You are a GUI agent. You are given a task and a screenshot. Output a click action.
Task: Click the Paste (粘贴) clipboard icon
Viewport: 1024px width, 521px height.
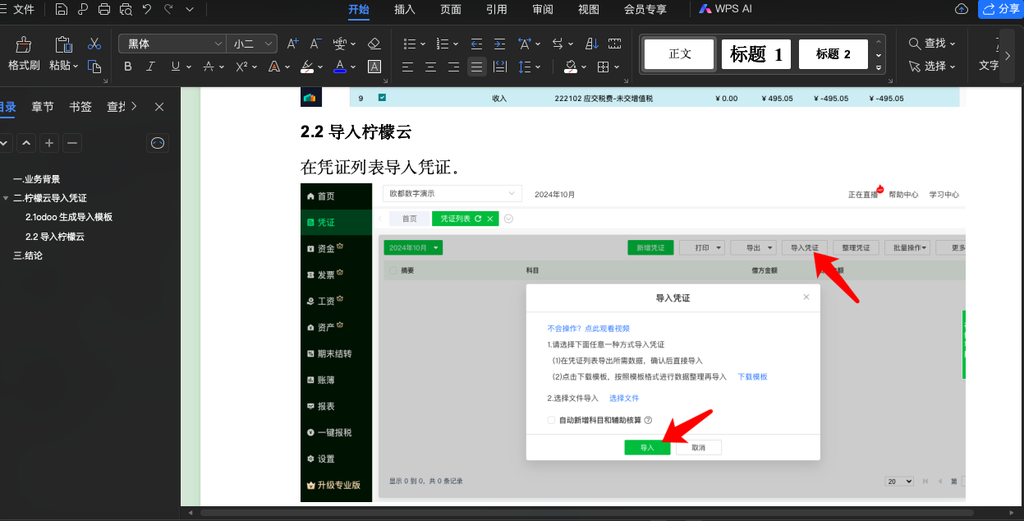[63, 44]
